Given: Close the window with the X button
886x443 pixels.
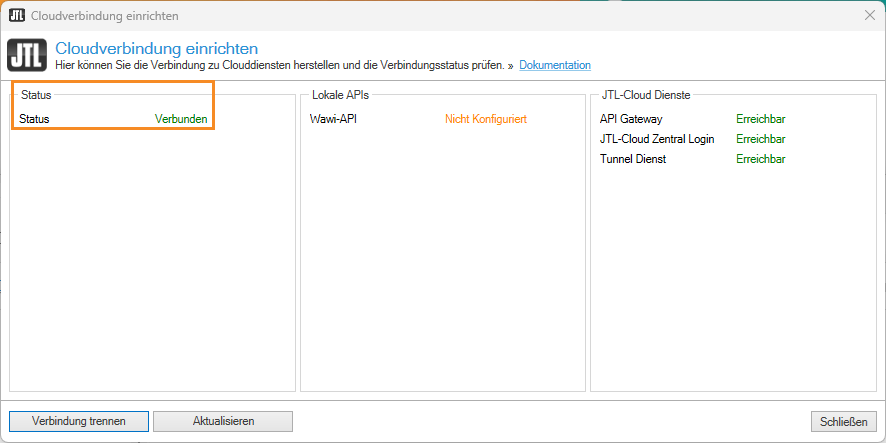Looking at the screenshot, I should pyautogui.click(x=869, y=16).
